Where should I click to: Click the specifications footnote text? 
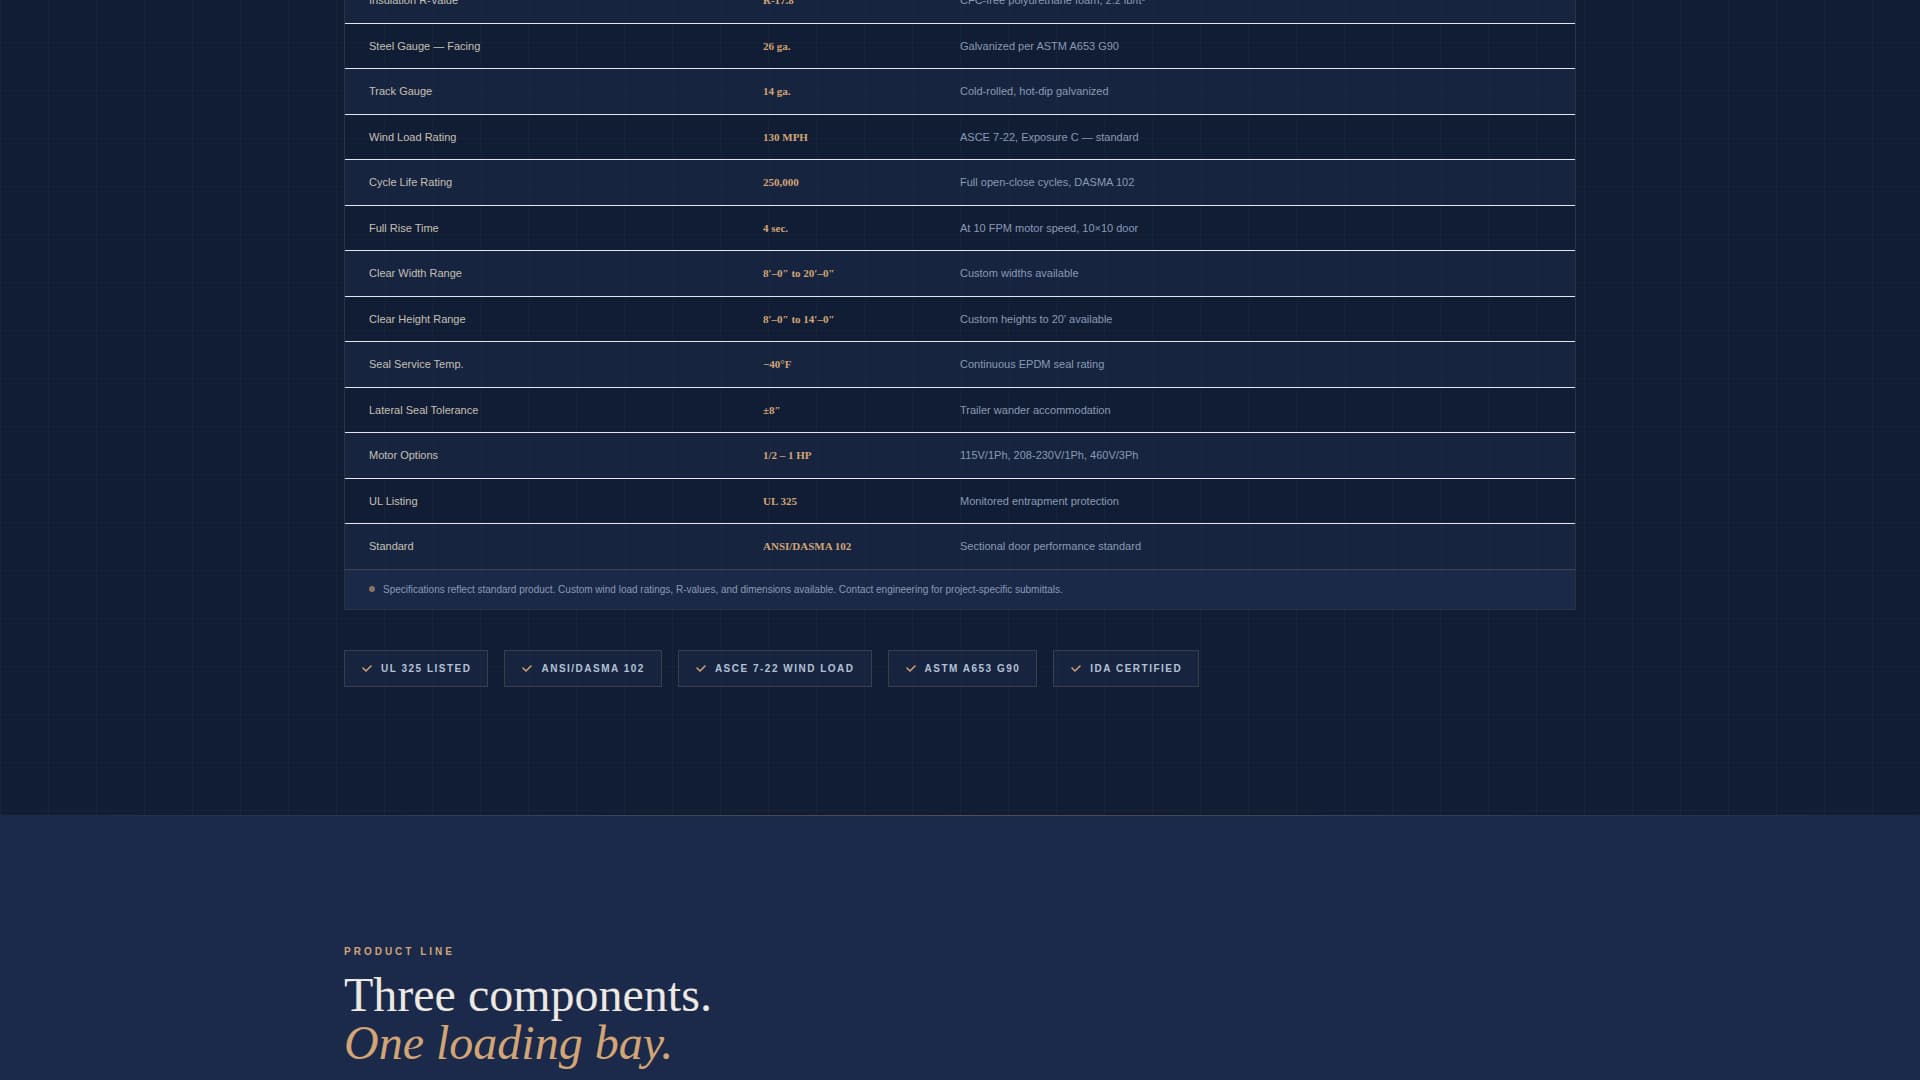(x=721, y=590)
